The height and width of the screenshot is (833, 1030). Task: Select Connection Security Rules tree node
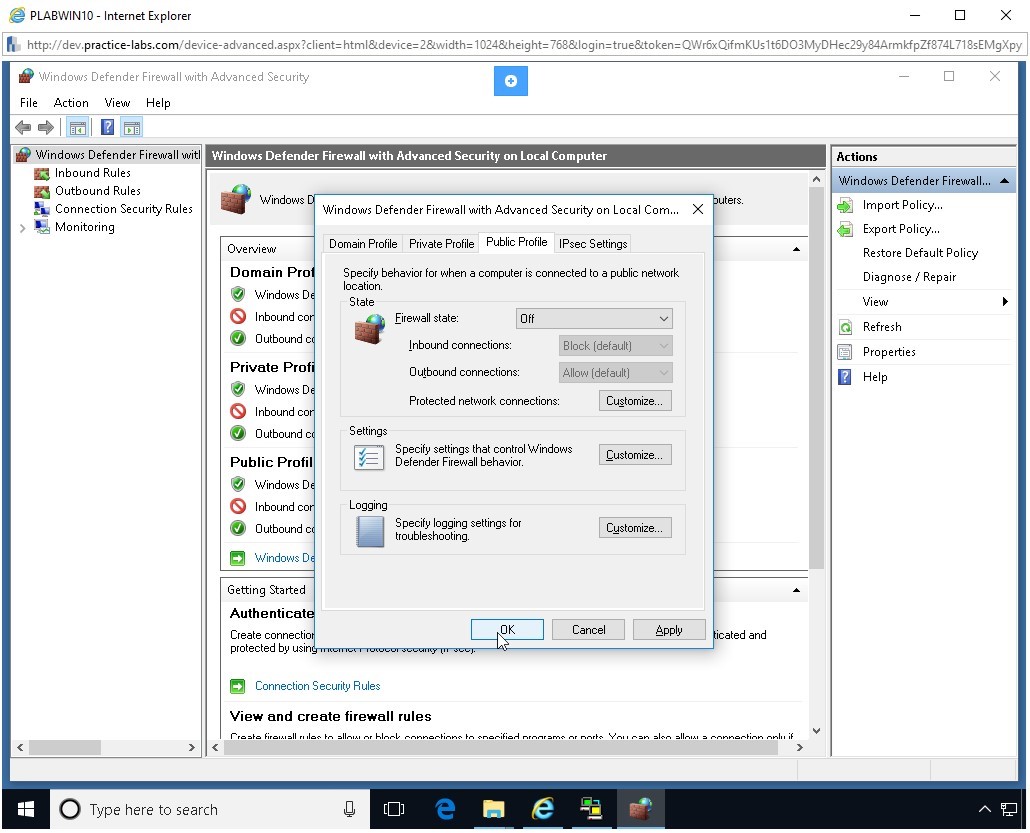pos(123,209)
